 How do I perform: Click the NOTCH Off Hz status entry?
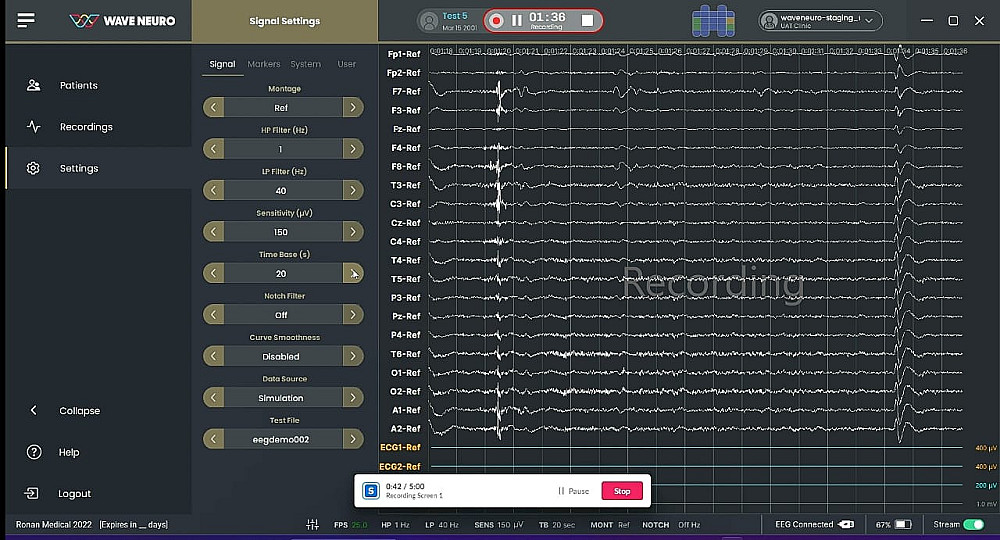coord(671,525)
